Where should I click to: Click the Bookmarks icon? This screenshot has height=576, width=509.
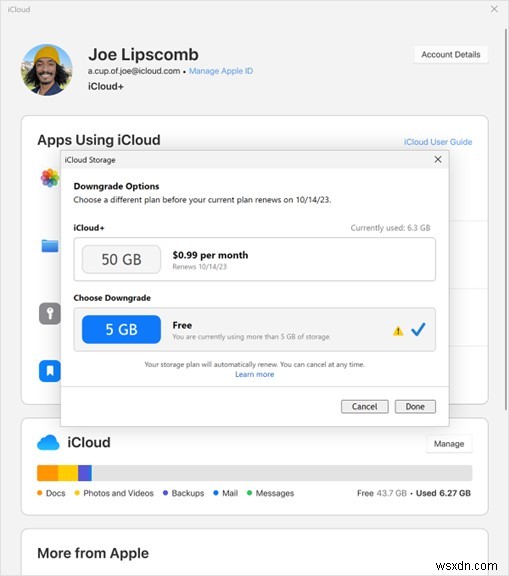point(50,371)
